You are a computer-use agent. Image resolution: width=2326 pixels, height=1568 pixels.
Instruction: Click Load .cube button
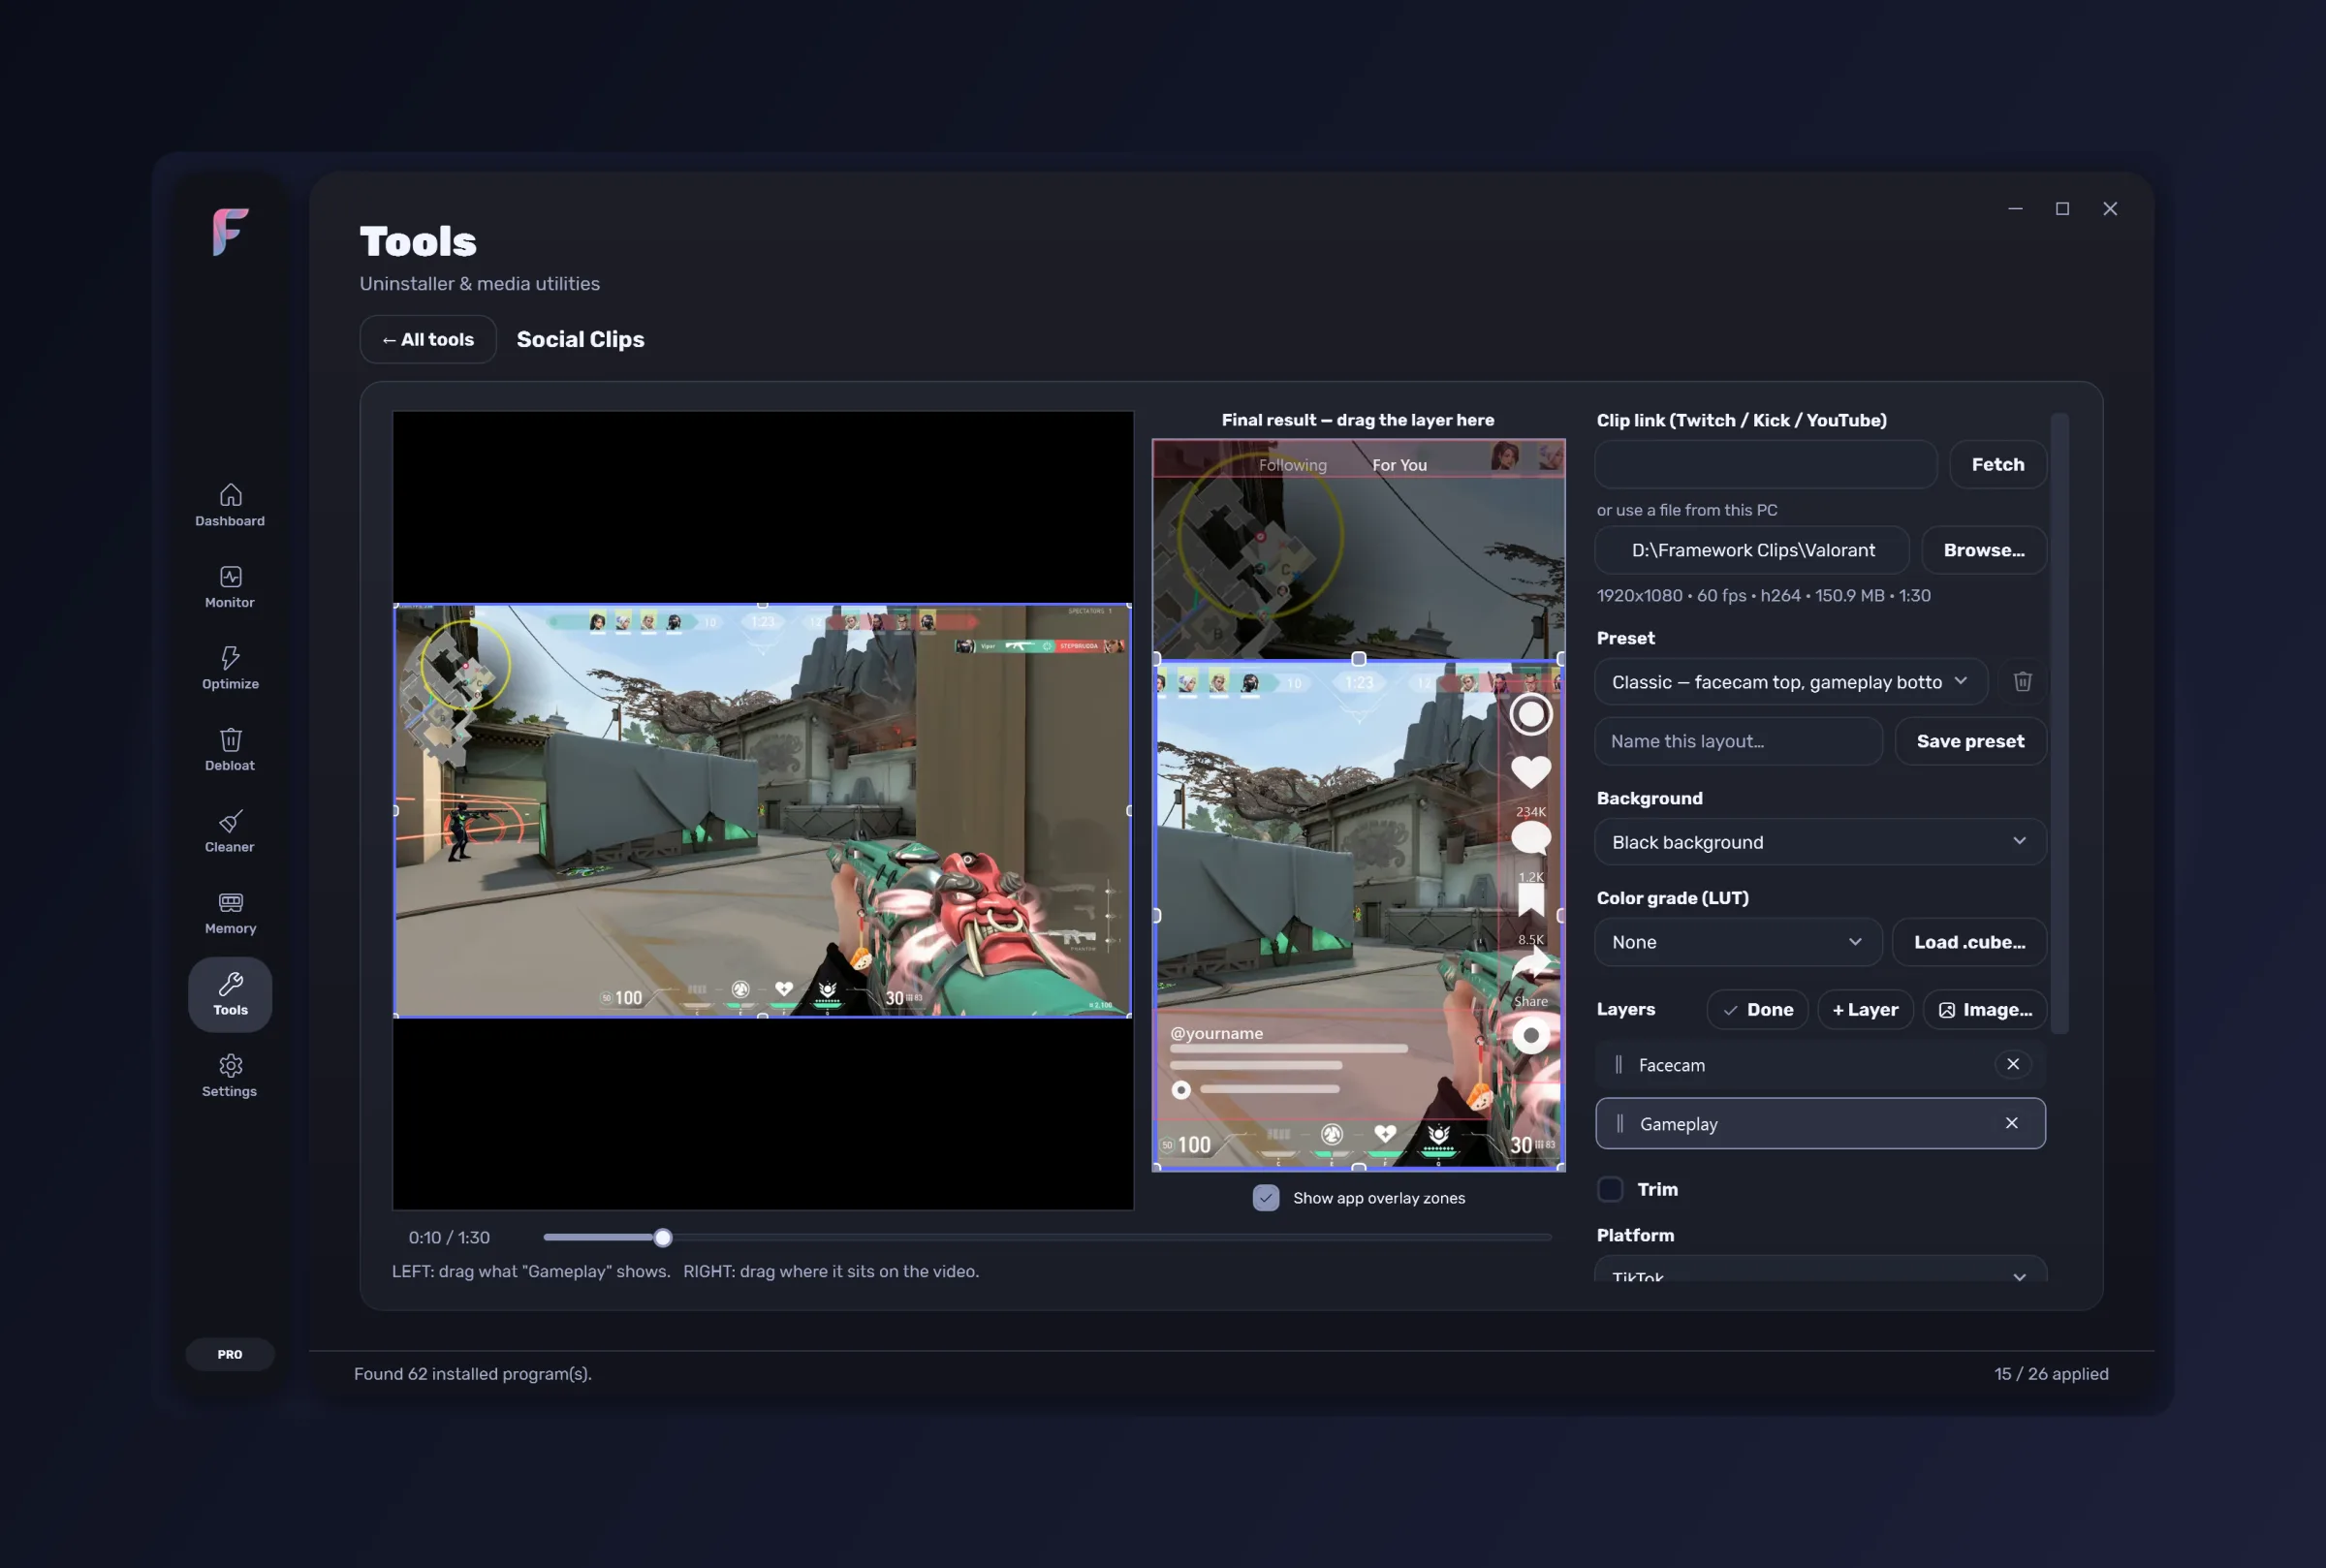1969,942
